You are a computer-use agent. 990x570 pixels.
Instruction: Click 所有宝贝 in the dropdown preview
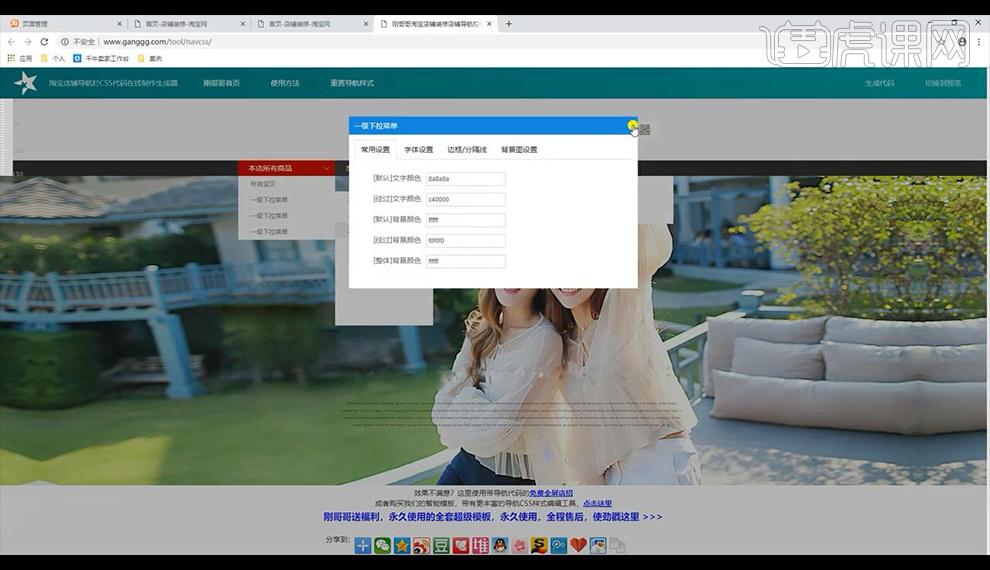(x=263, y=184)
